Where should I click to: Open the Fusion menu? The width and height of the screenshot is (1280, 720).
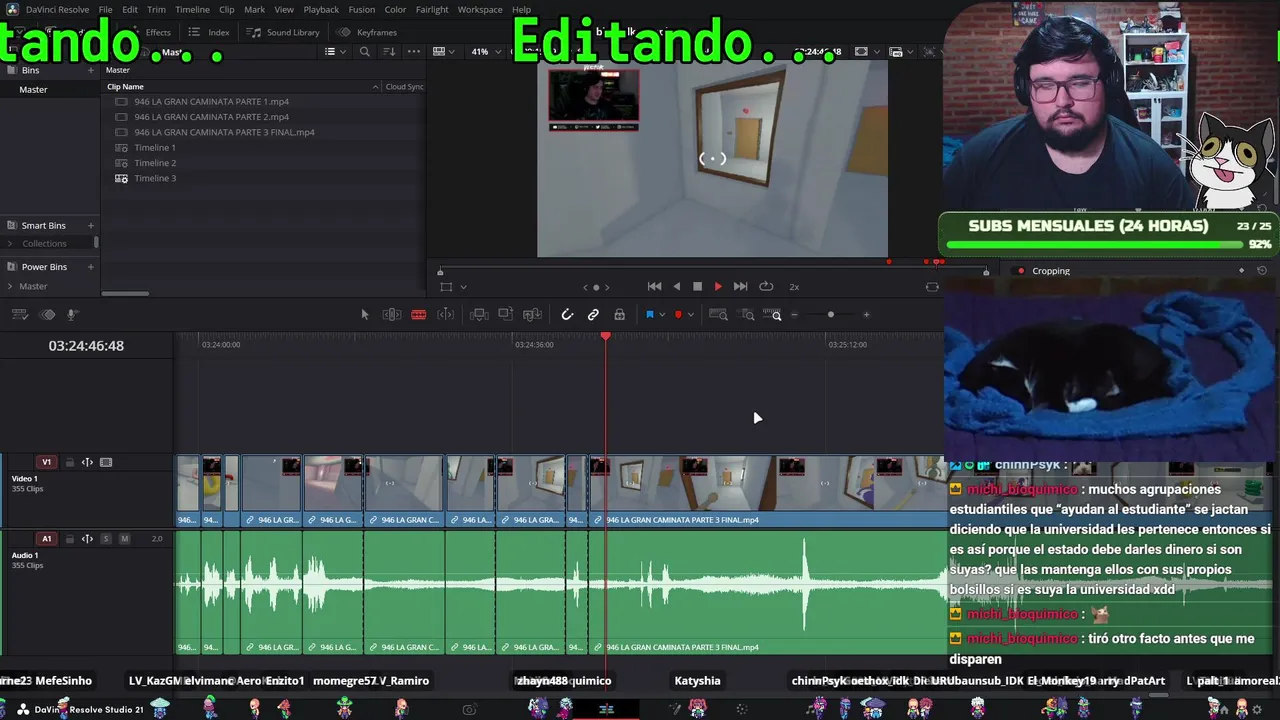coord(362,9)
